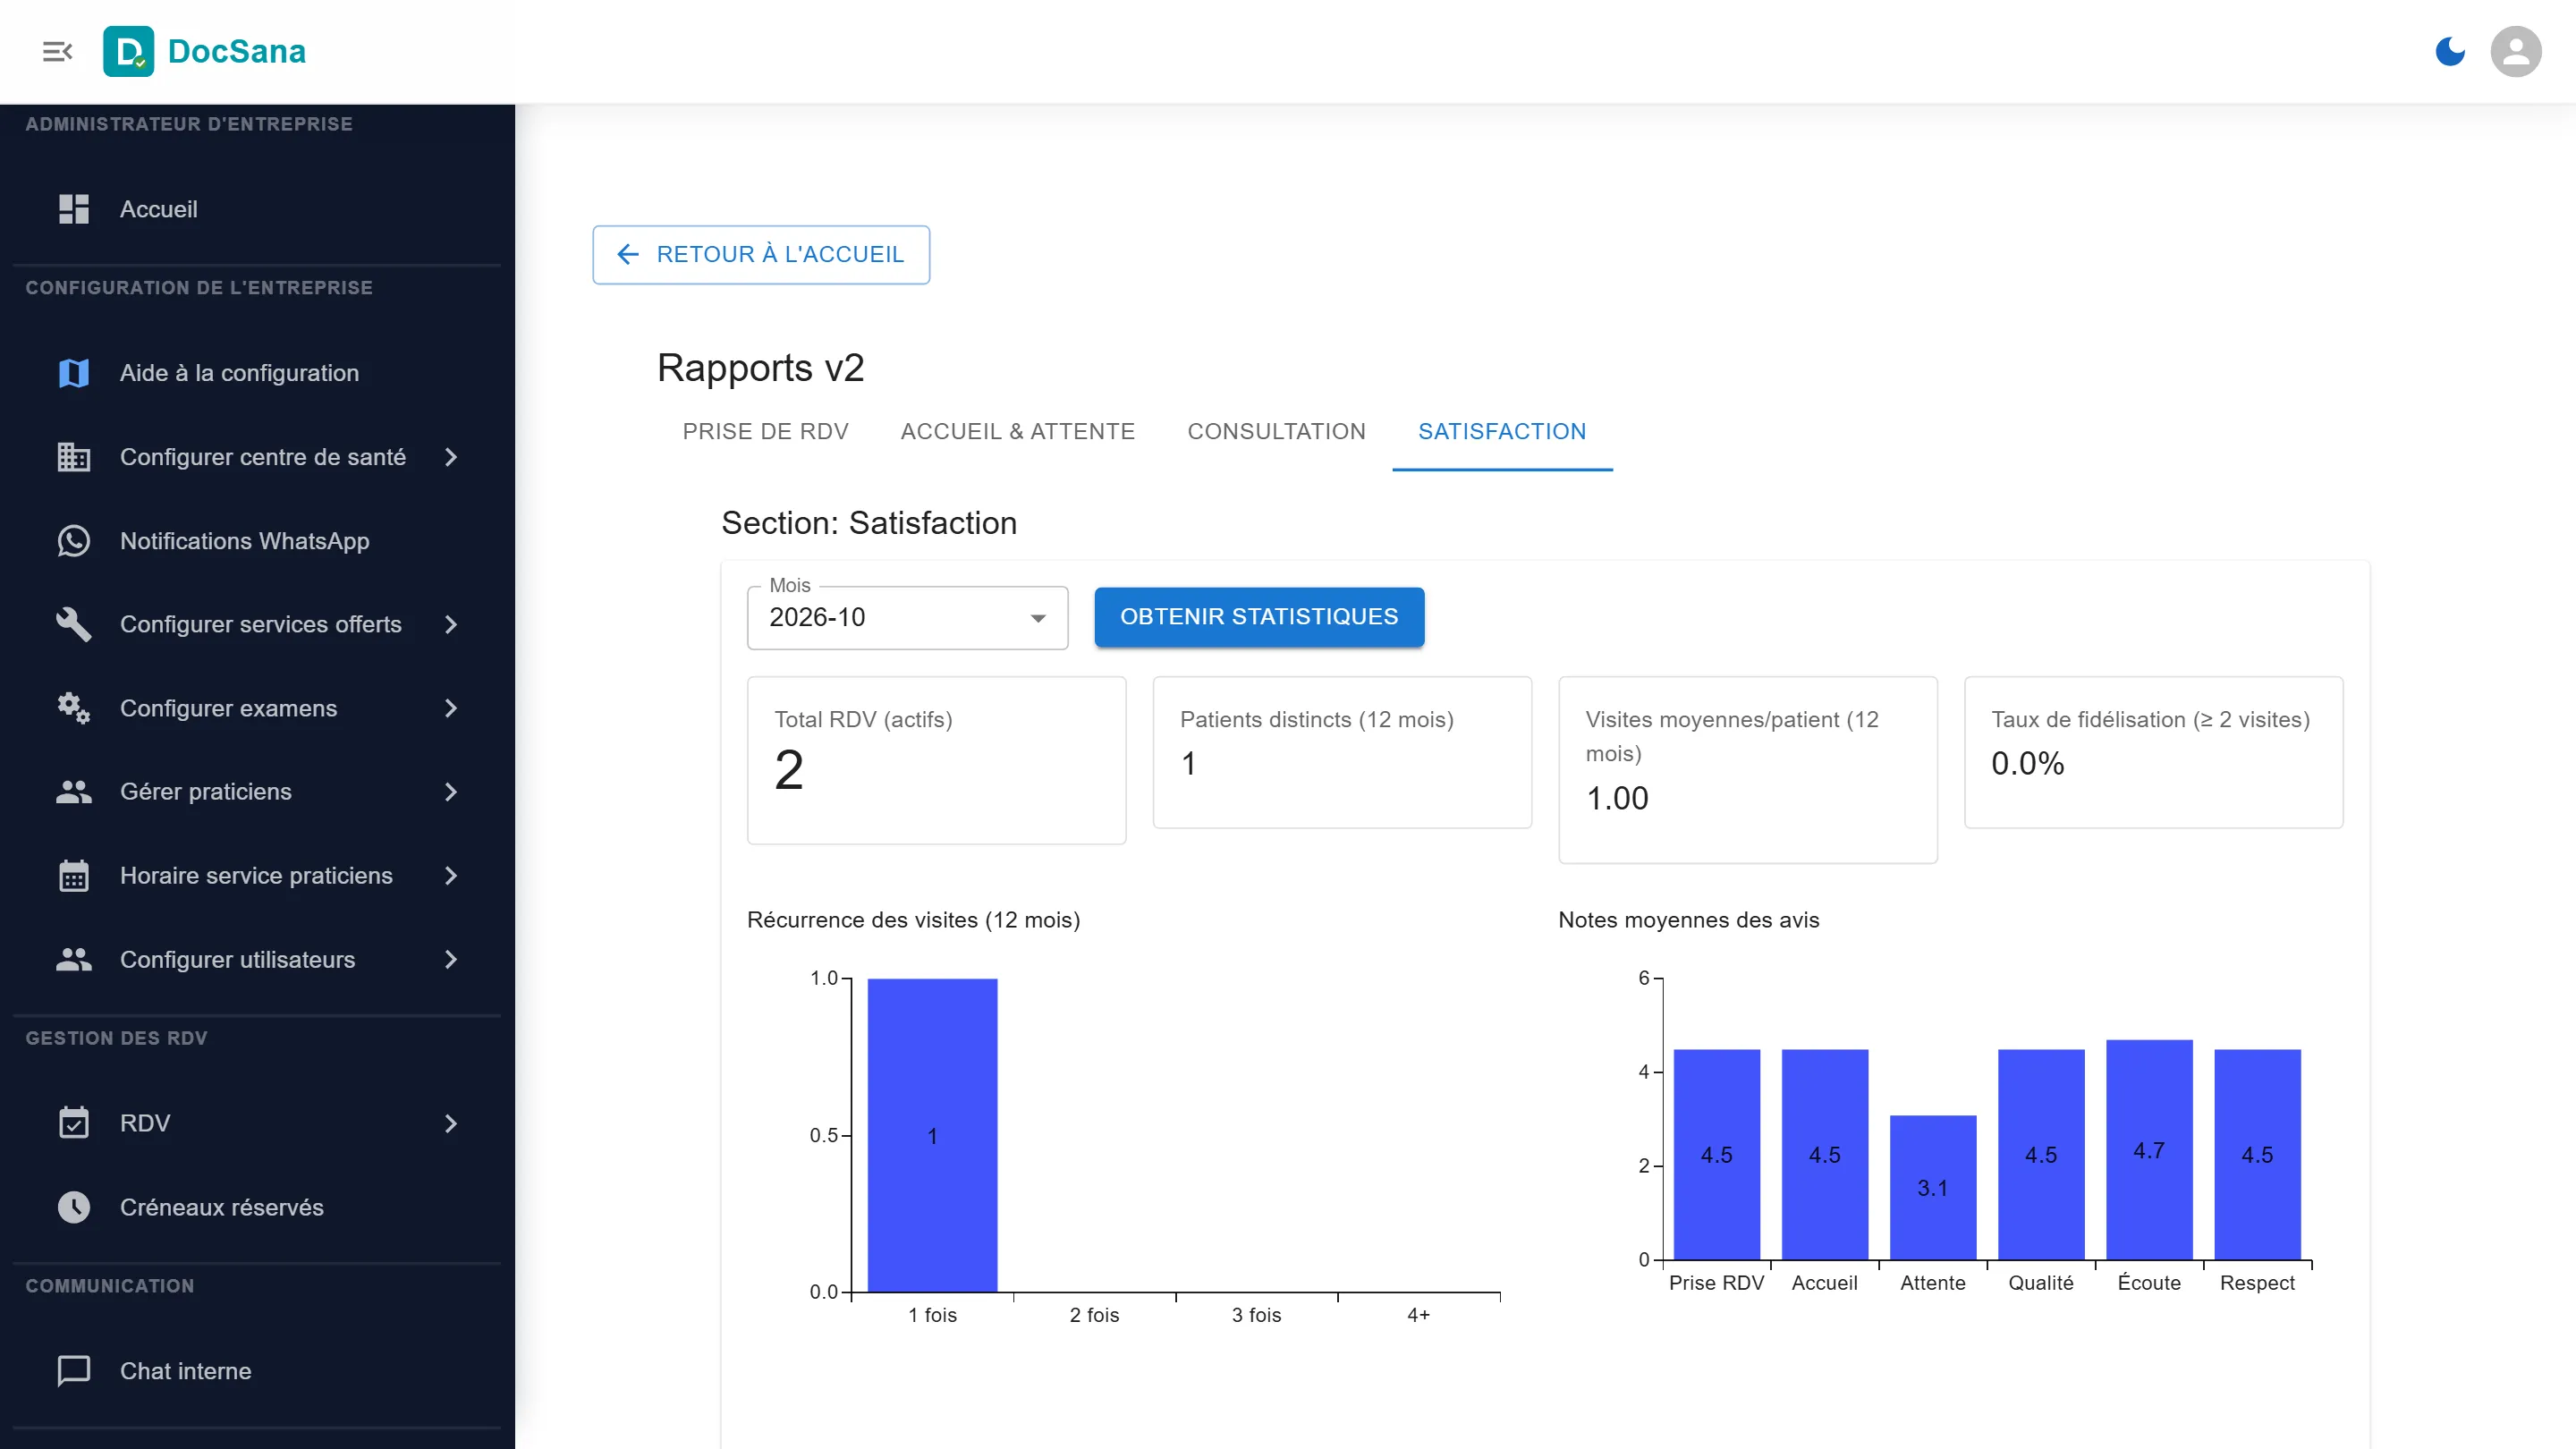Expand Configurer examens chevron
2576x1449 pixels.
pyautogui.click(x=451, y=708)
